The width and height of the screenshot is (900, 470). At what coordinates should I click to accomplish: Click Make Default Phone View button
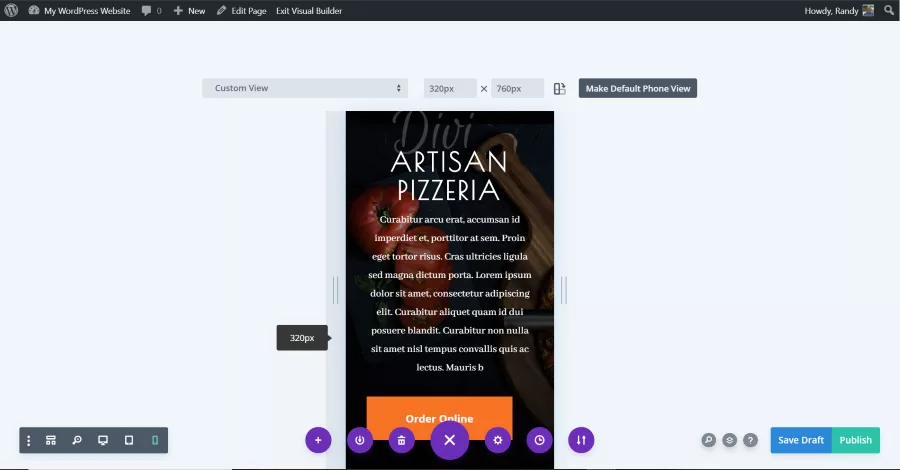638,88
